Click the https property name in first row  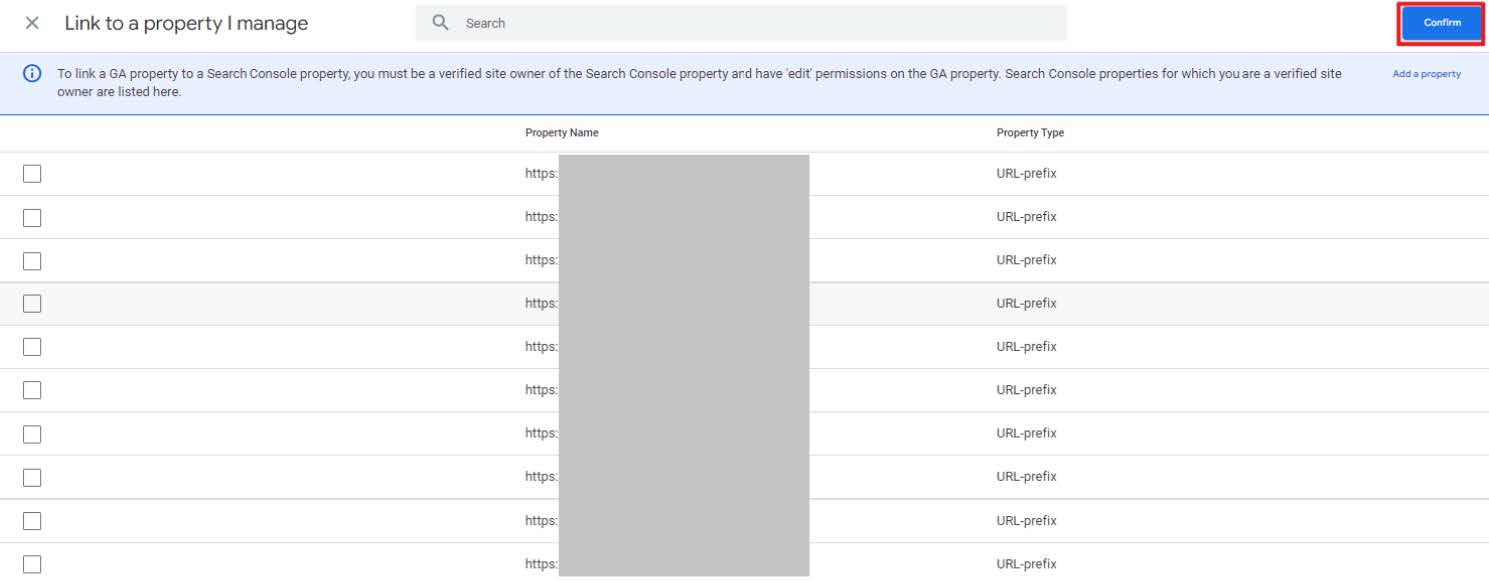(x=541, y=174)
